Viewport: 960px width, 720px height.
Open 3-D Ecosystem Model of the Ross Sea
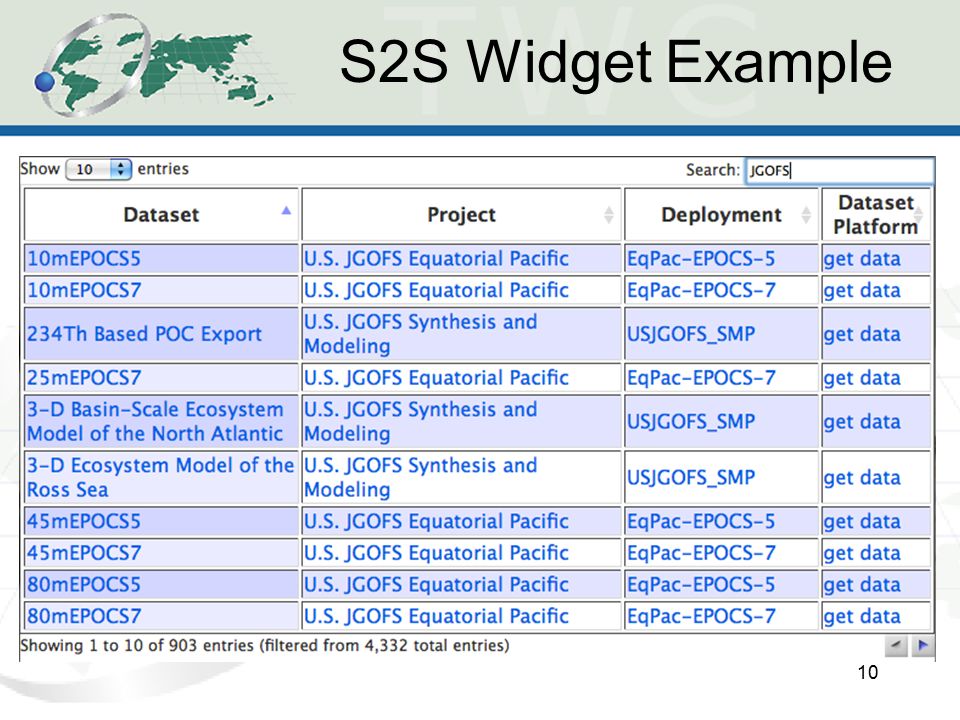[x=160, y=477]
